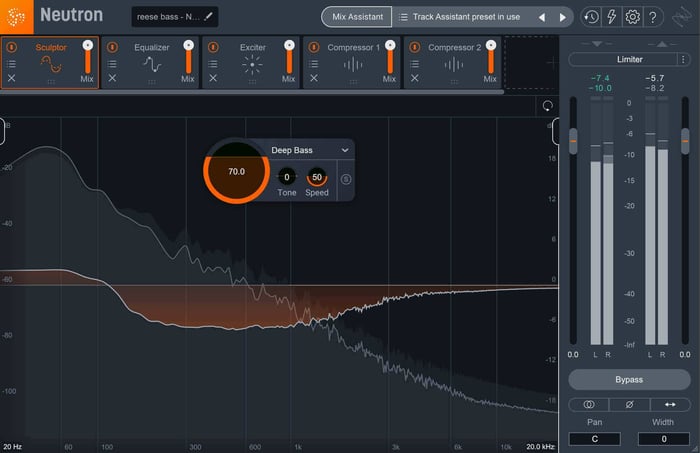Toggle the phase invert icon
This screenshot has height=453, width=700.
629,404
